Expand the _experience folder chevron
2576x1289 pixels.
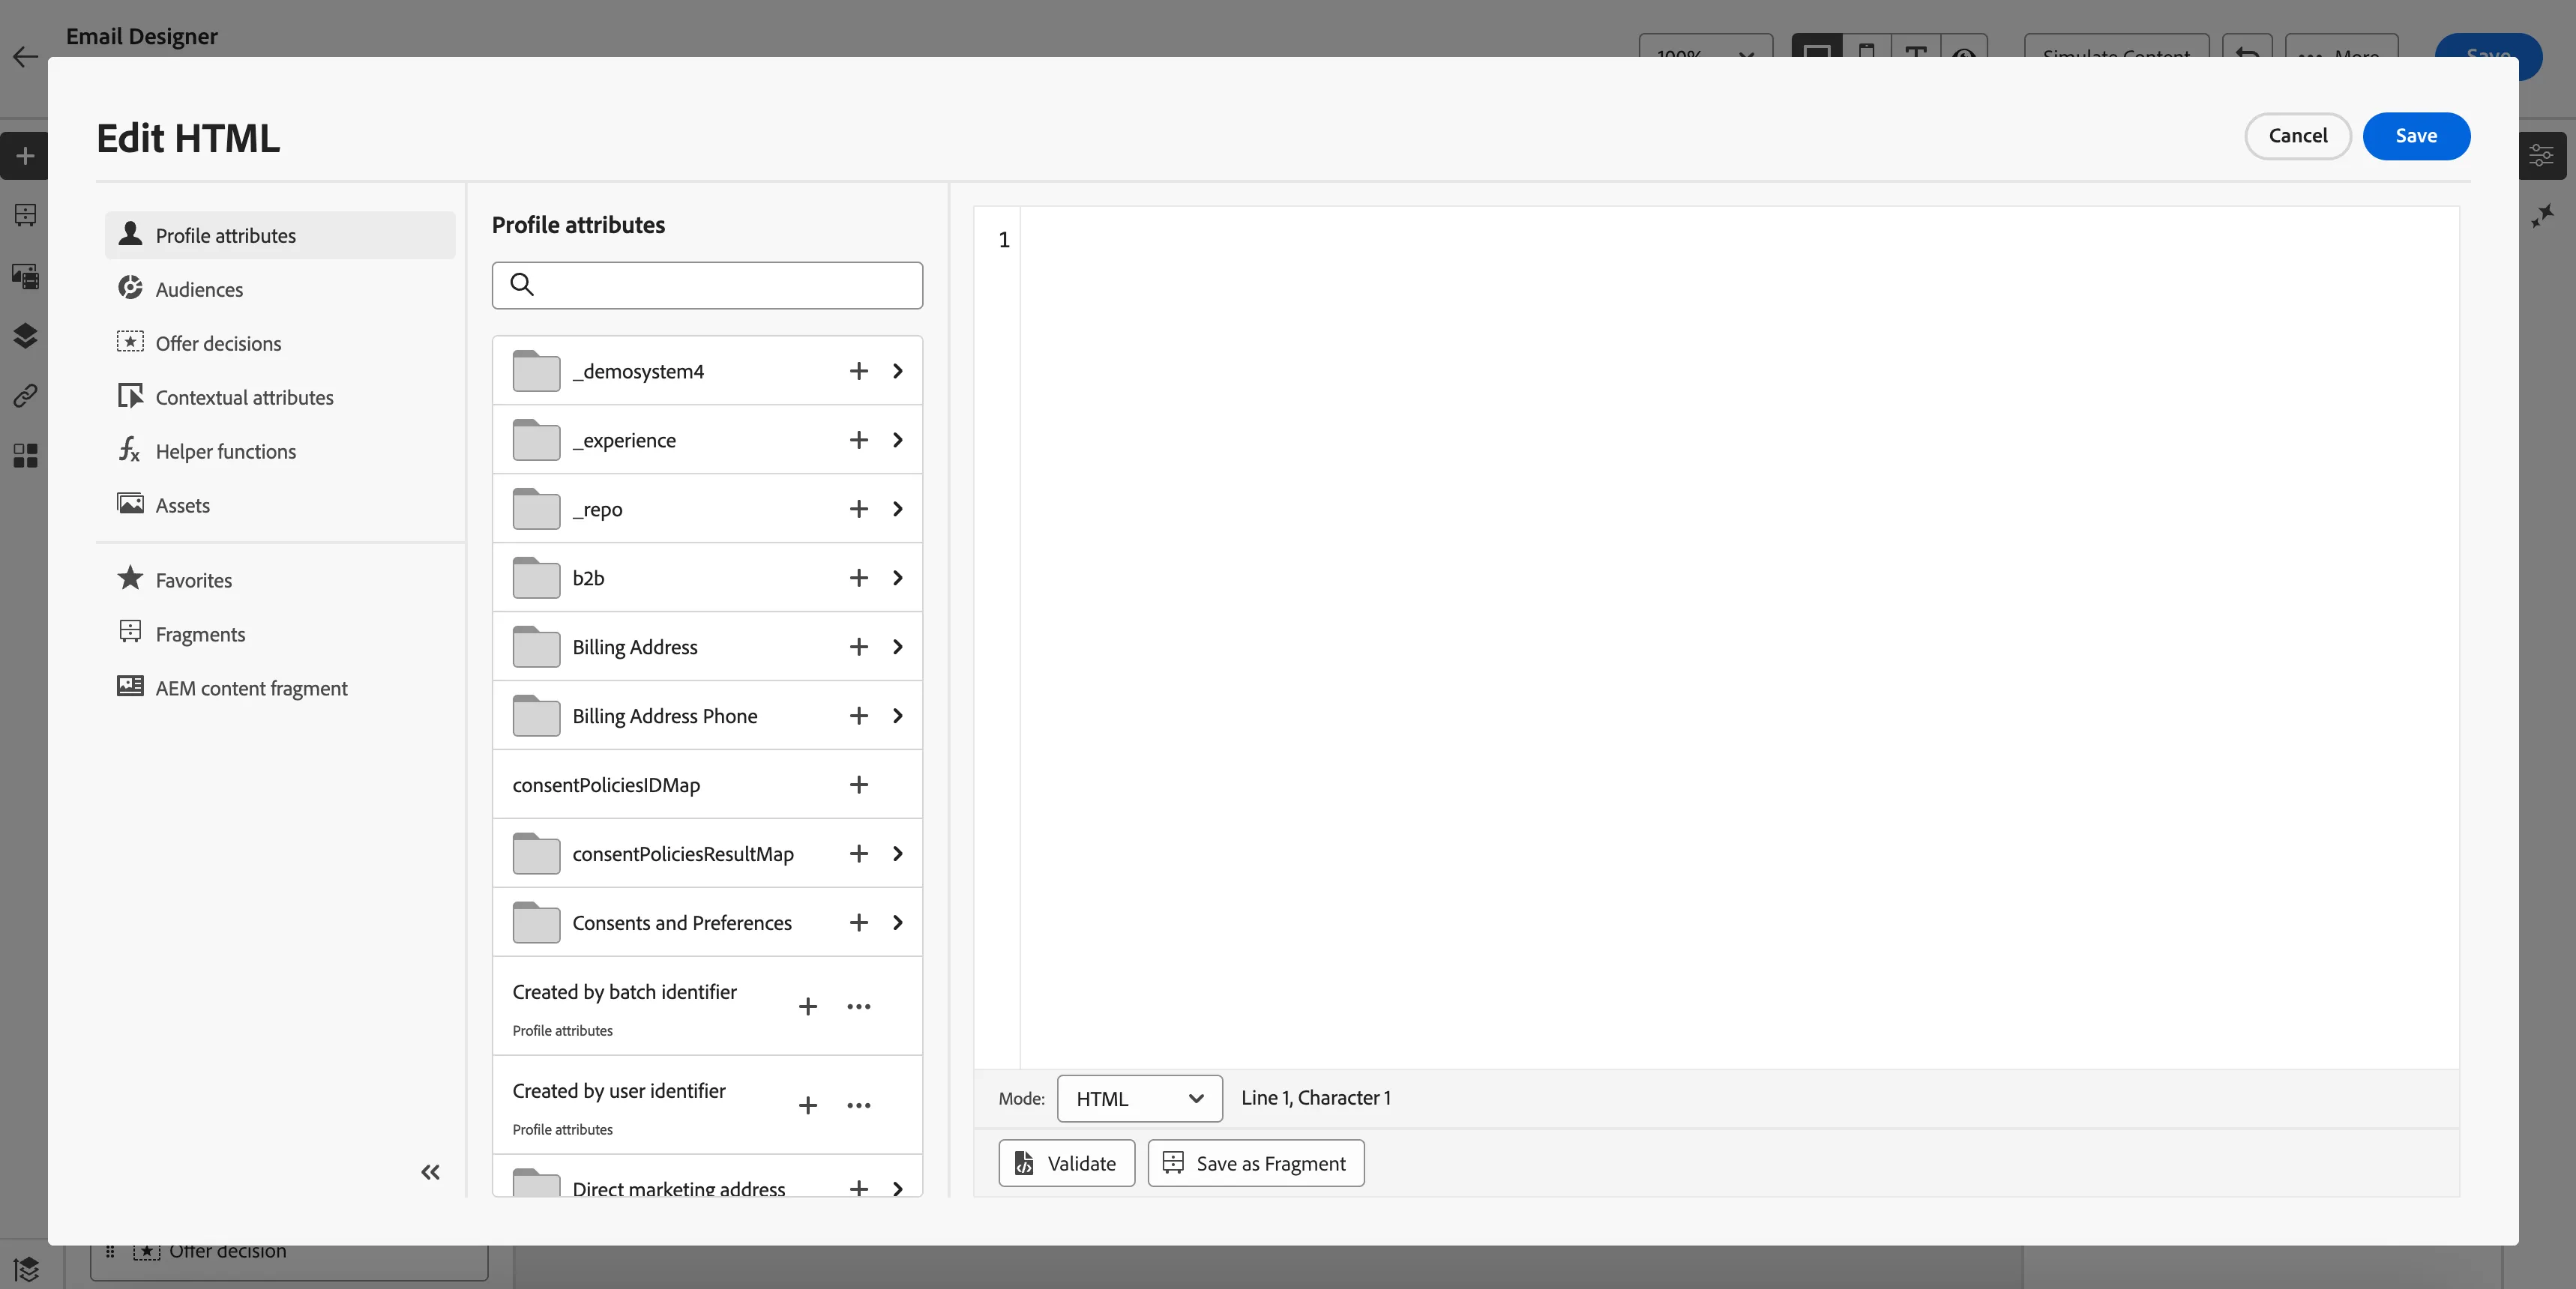pos(898,440)
